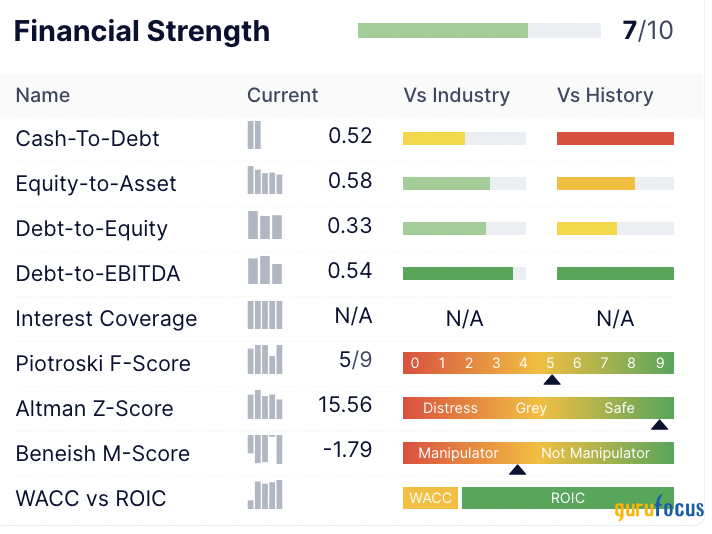The width and height of the screenshot is (712, 534).
Task: Click the Interest Coverage mini chart icon
Action: click(265, 316)
